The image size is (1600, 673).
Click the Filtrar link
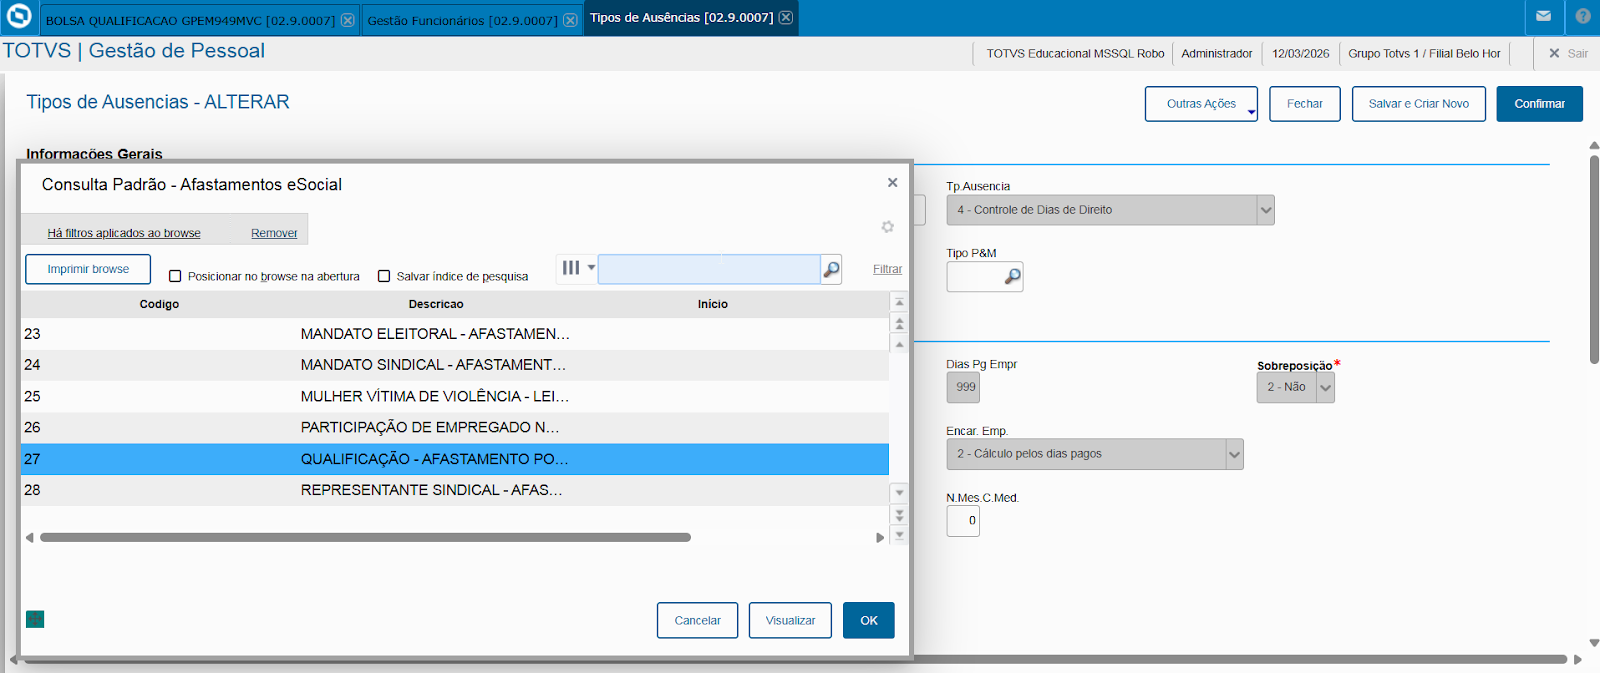(887, 269)
